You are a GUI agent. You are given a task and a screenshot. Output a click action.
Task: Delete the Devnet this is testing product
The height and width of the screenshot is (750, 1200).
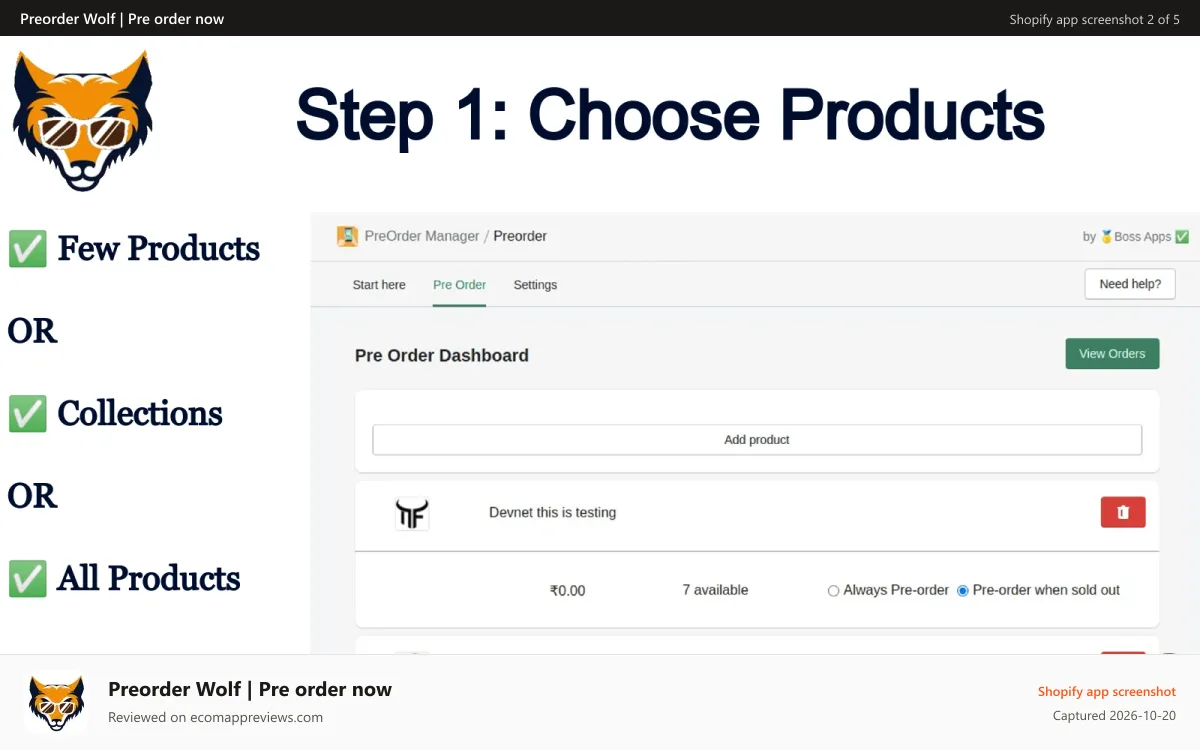coord(1123,512)
